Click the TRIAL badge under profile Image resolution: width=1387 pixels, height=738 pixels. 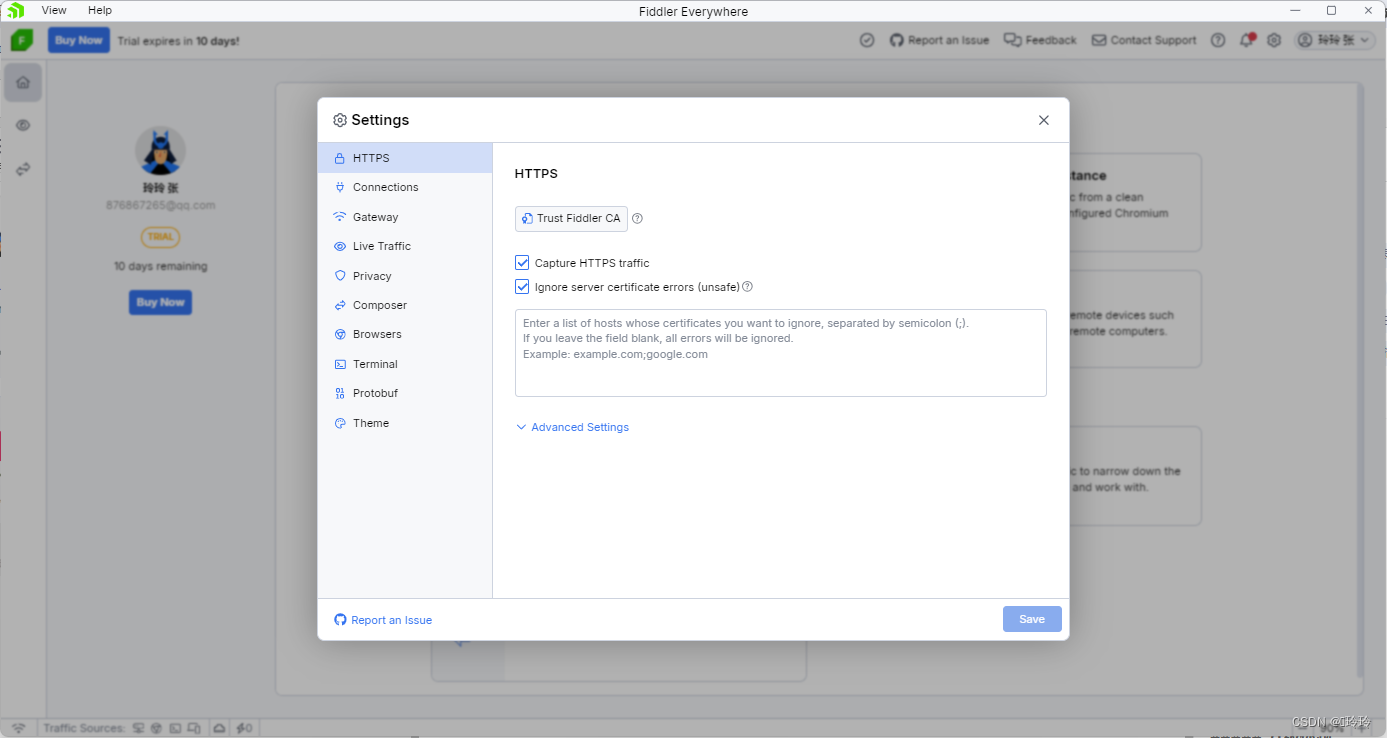[x=160, y=237]
